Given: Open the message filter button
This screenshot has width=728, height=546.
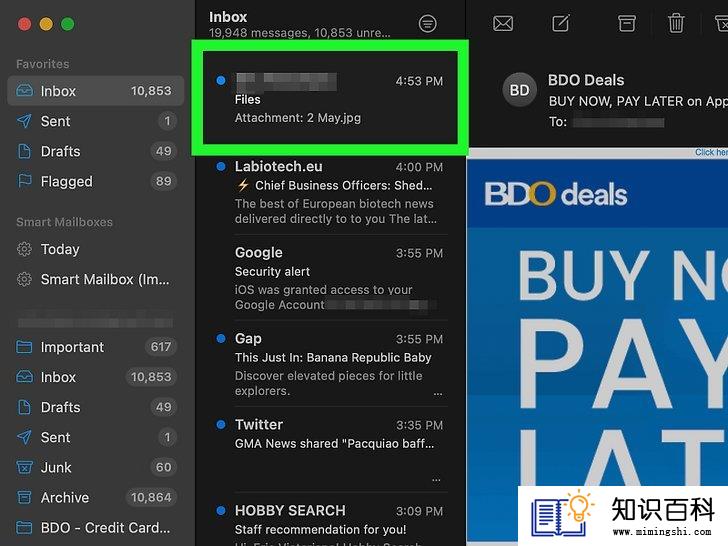Looking at the screenshot, I should (427, 23).
